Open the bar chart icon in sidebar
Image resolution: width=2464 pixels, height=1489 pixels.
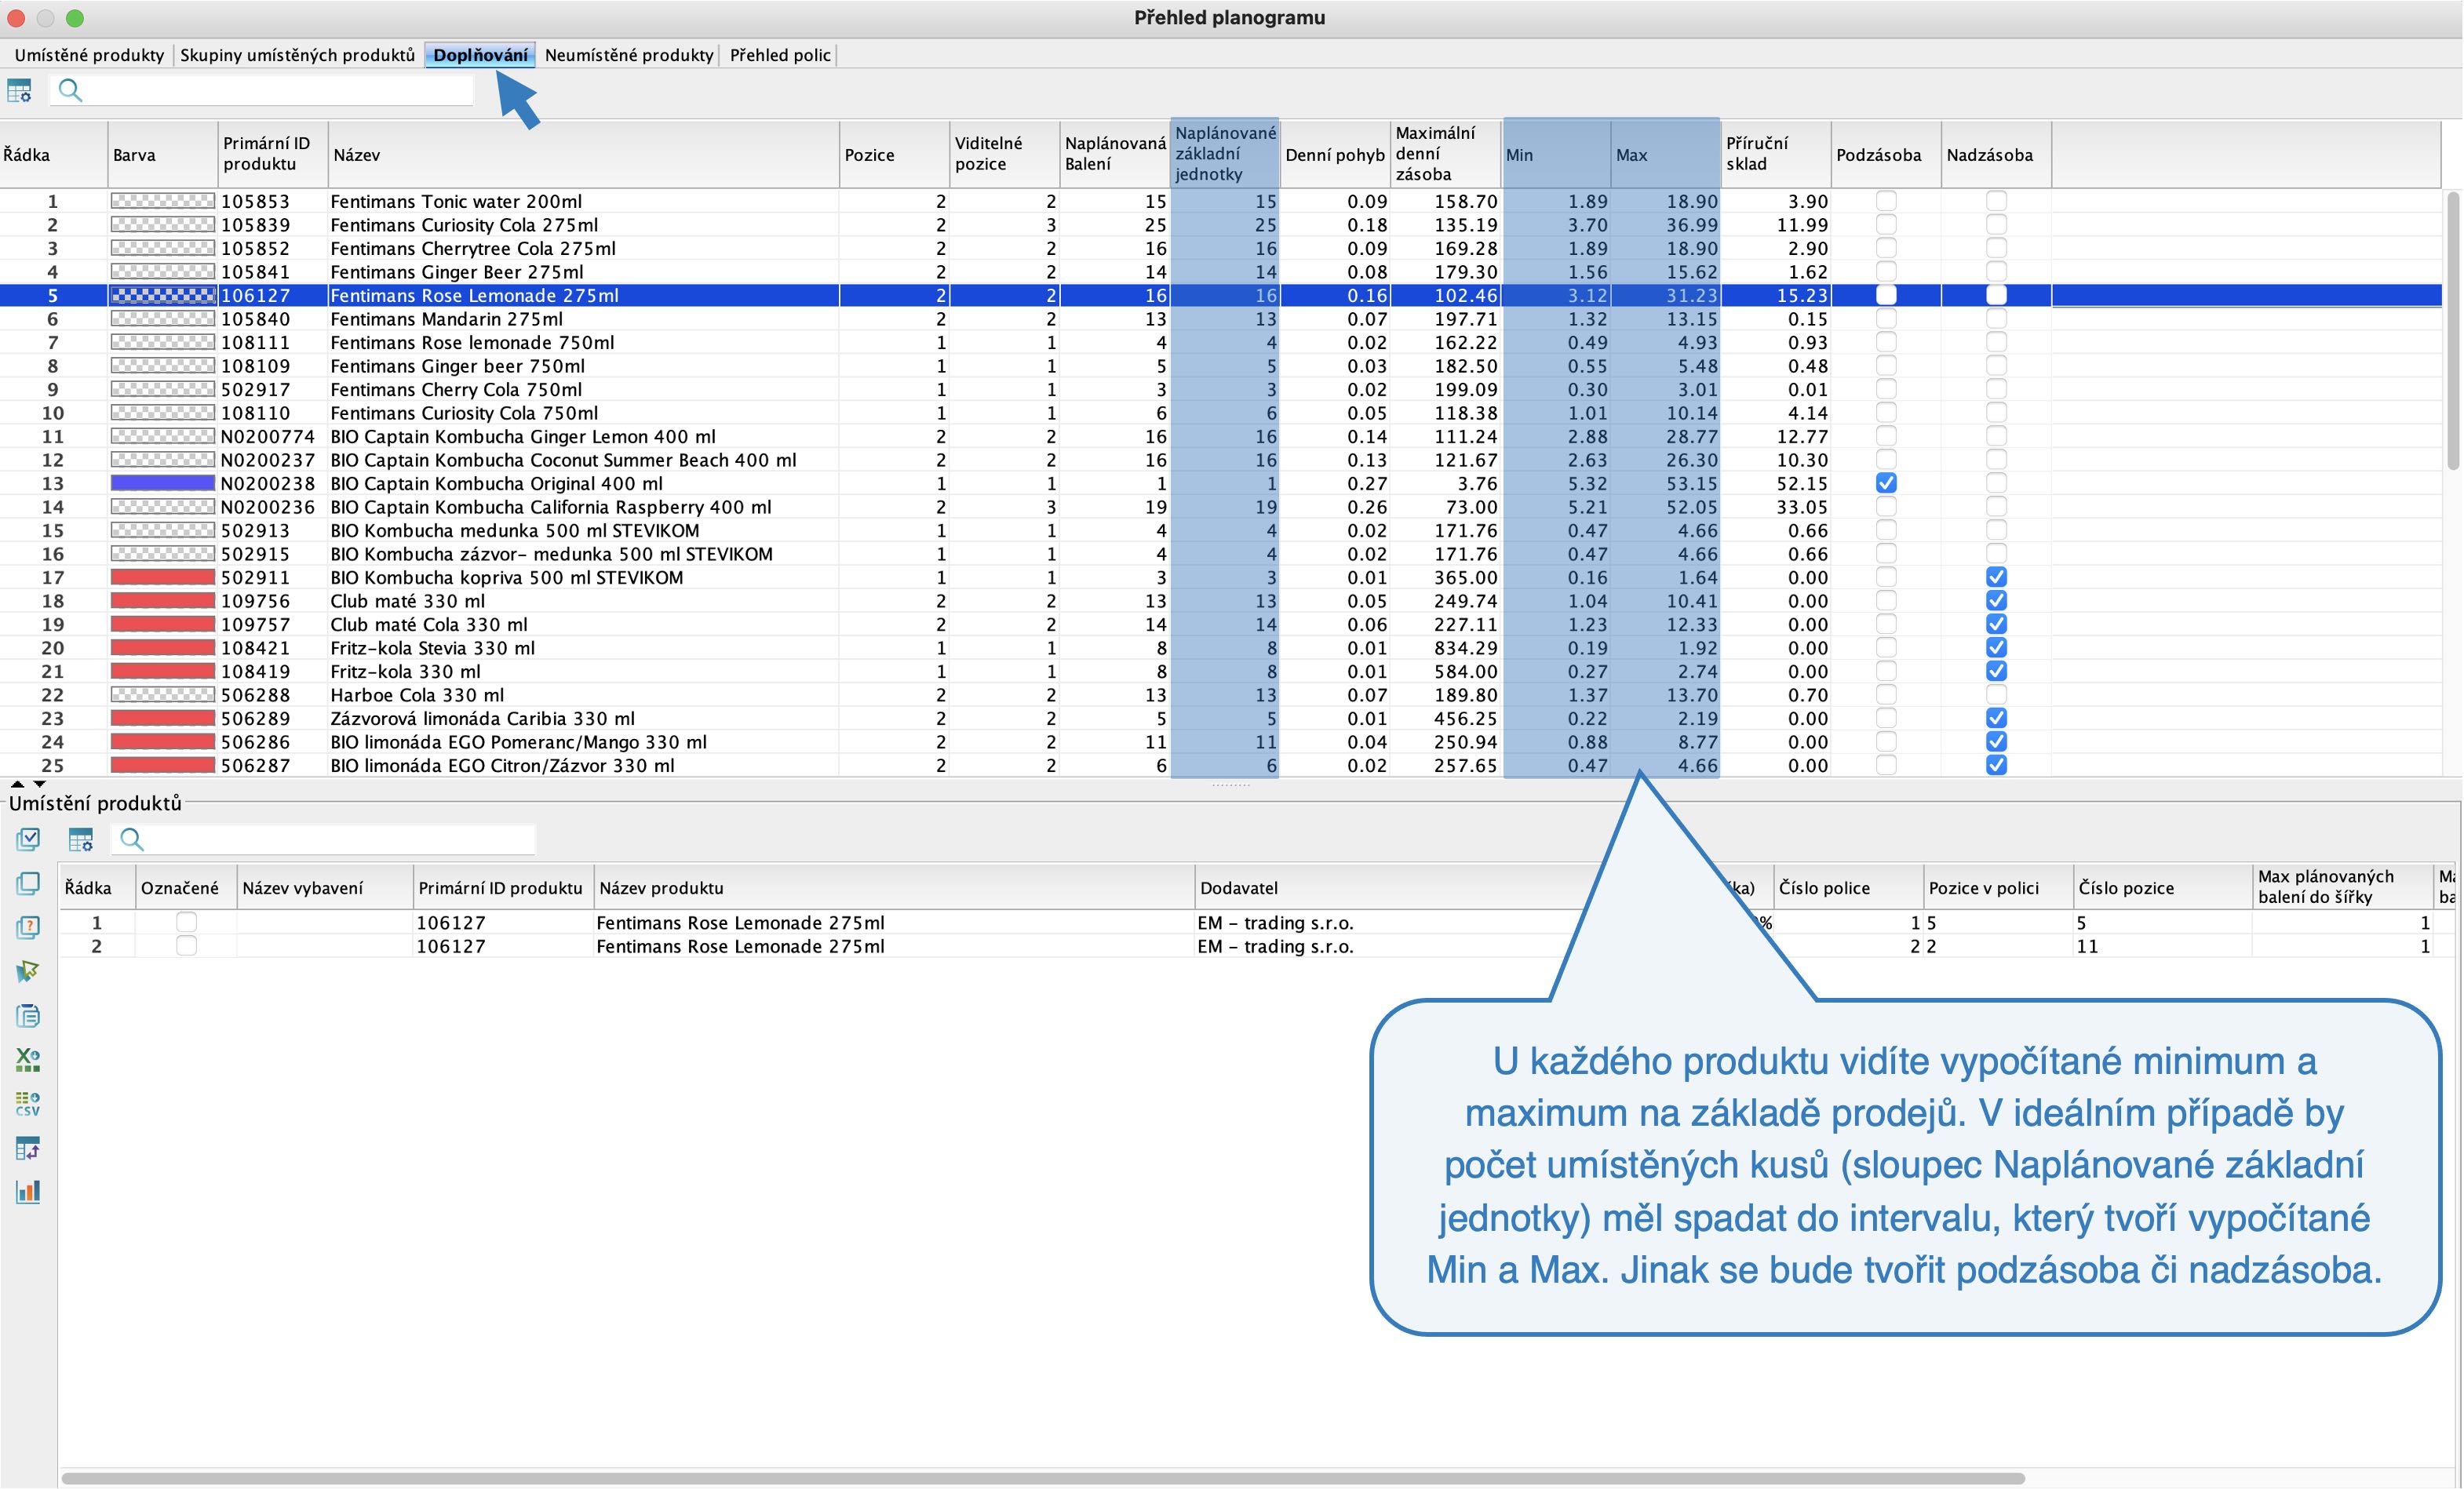click(x=28, y=1191)
